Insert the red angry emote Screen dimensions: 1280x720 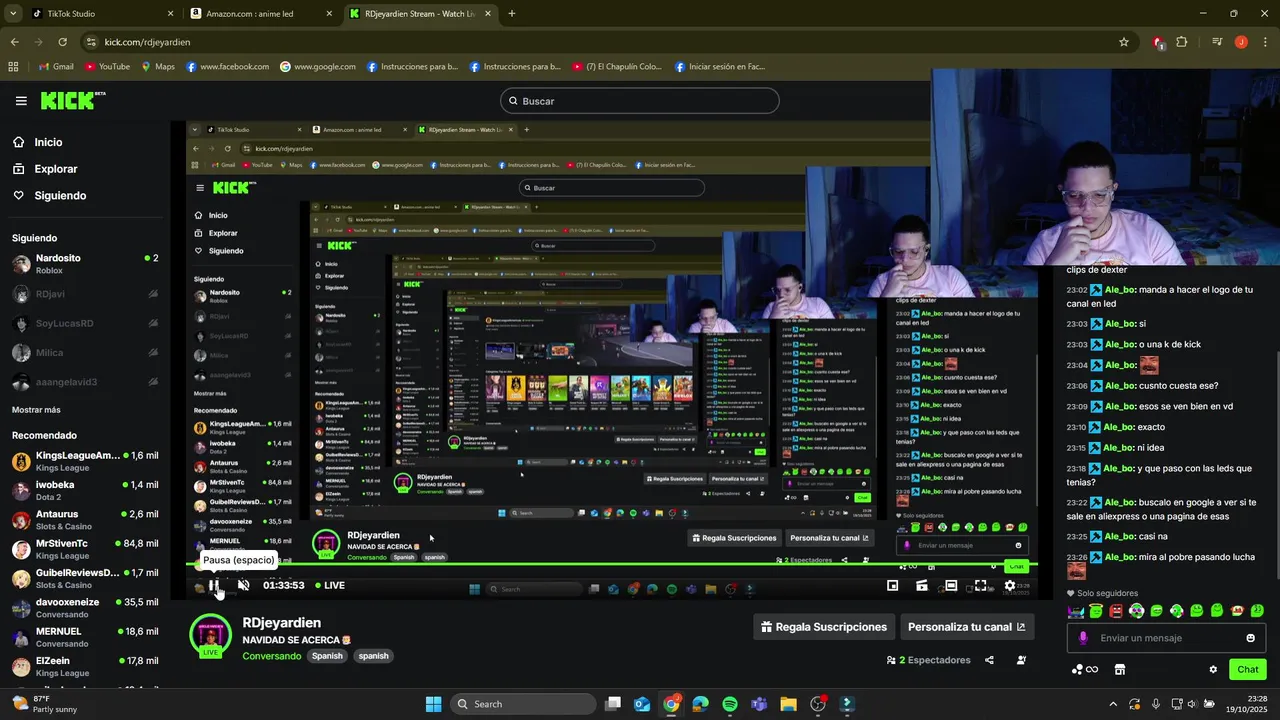pos(1116,611)
